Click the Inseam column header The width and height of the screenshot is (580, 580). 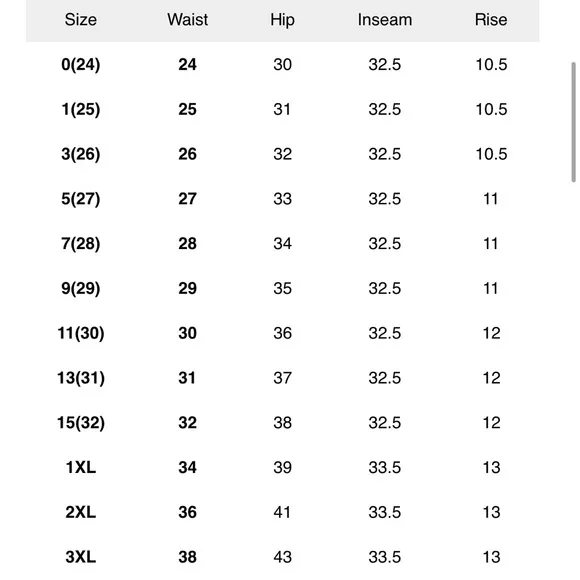tap(385, 20)
